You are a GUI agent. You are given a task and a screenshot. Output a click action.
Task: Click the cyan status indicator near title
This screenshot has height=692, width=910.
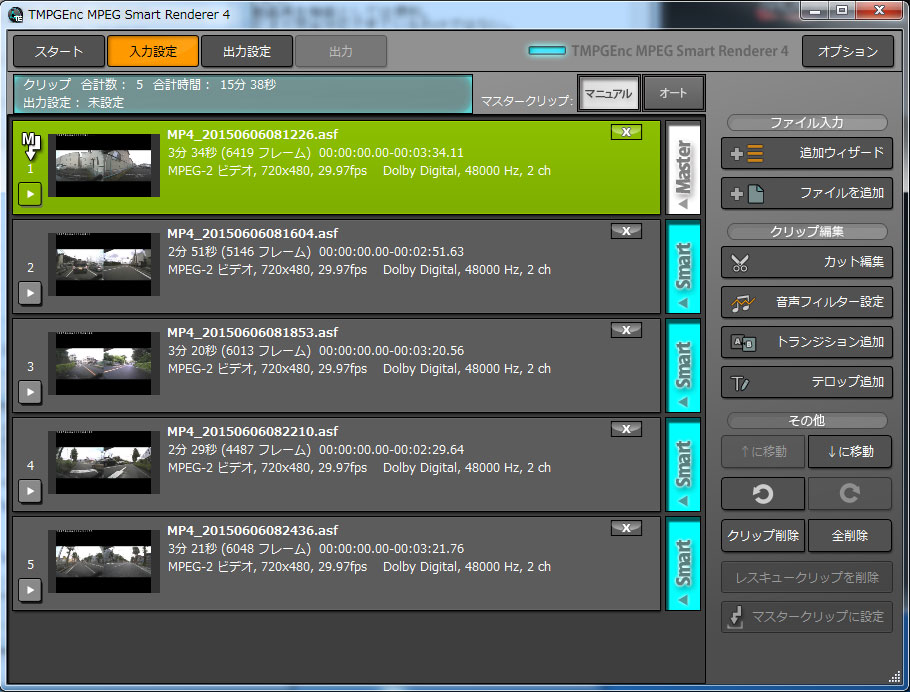point(547,51)
